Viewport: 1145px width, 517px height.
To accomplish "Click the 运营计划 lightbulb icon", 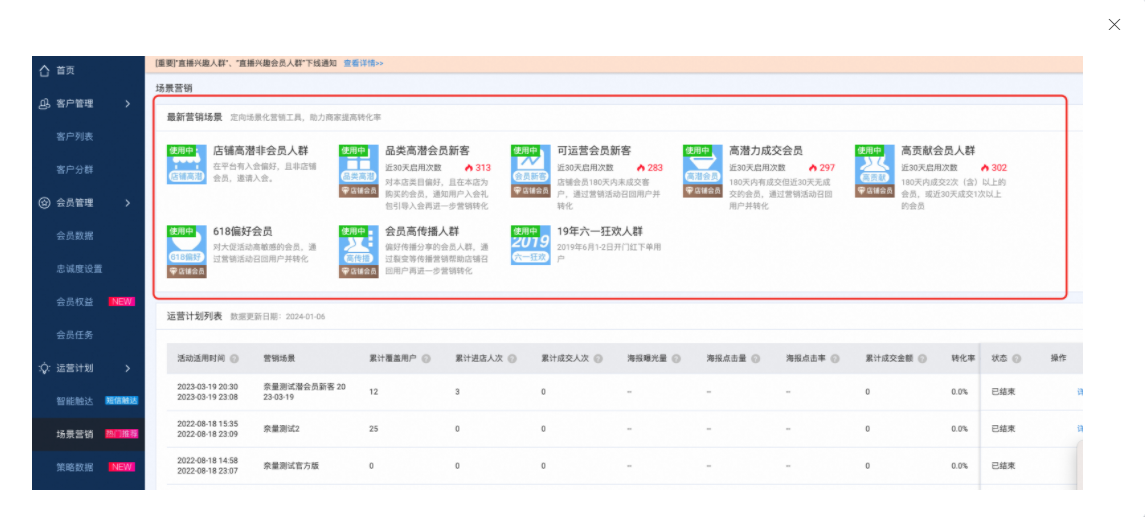I will 45,368.
